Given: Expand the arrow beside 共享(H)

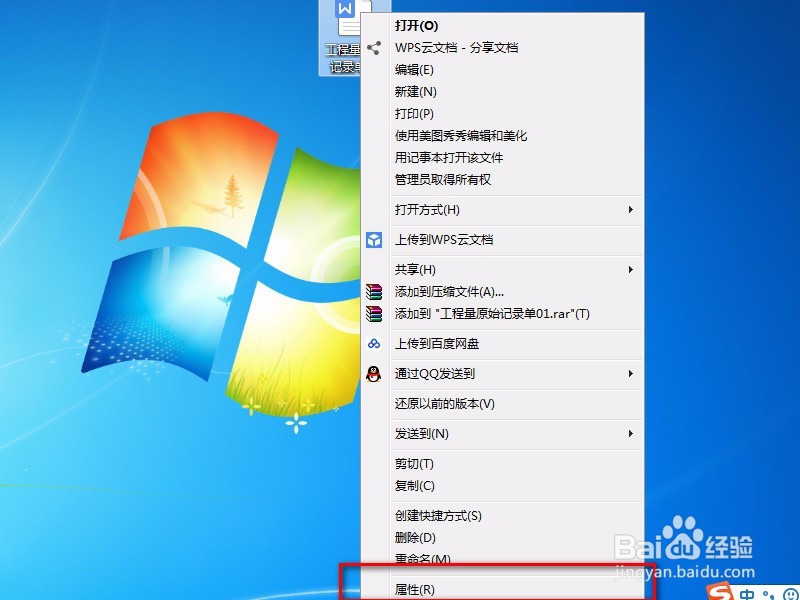Looking at the screenshot, I should pyautogui.click(x=631, y=269).
